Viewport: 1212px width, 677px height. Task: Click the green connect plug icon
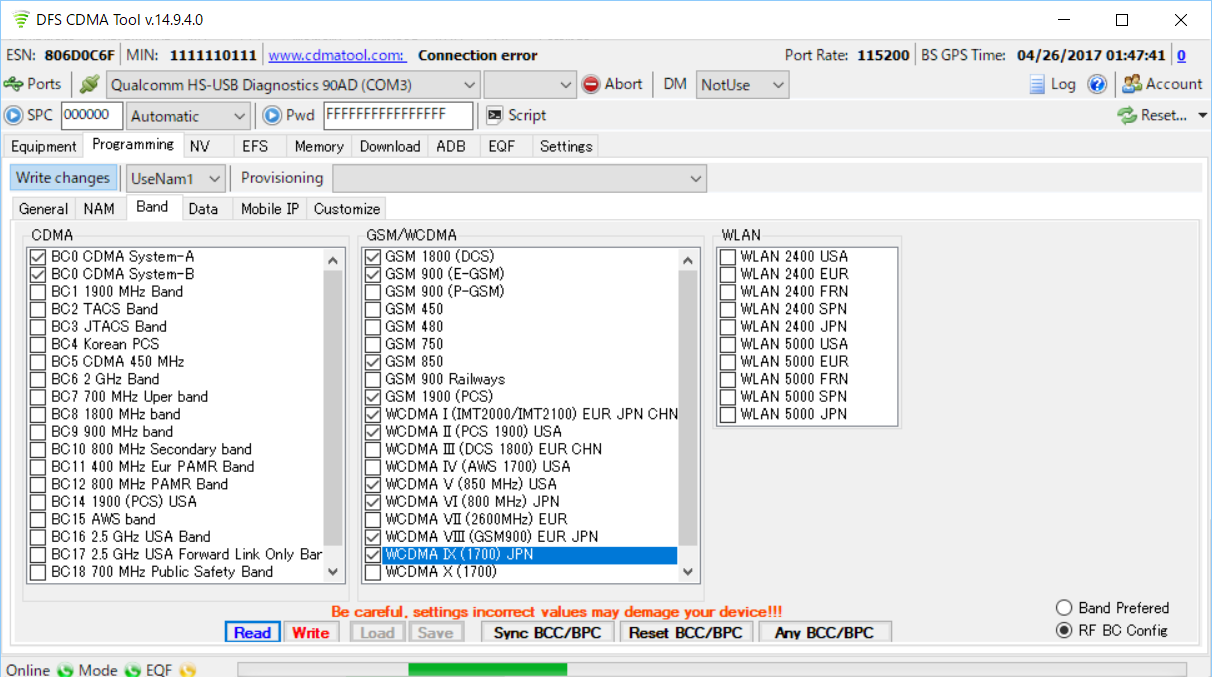90,85
